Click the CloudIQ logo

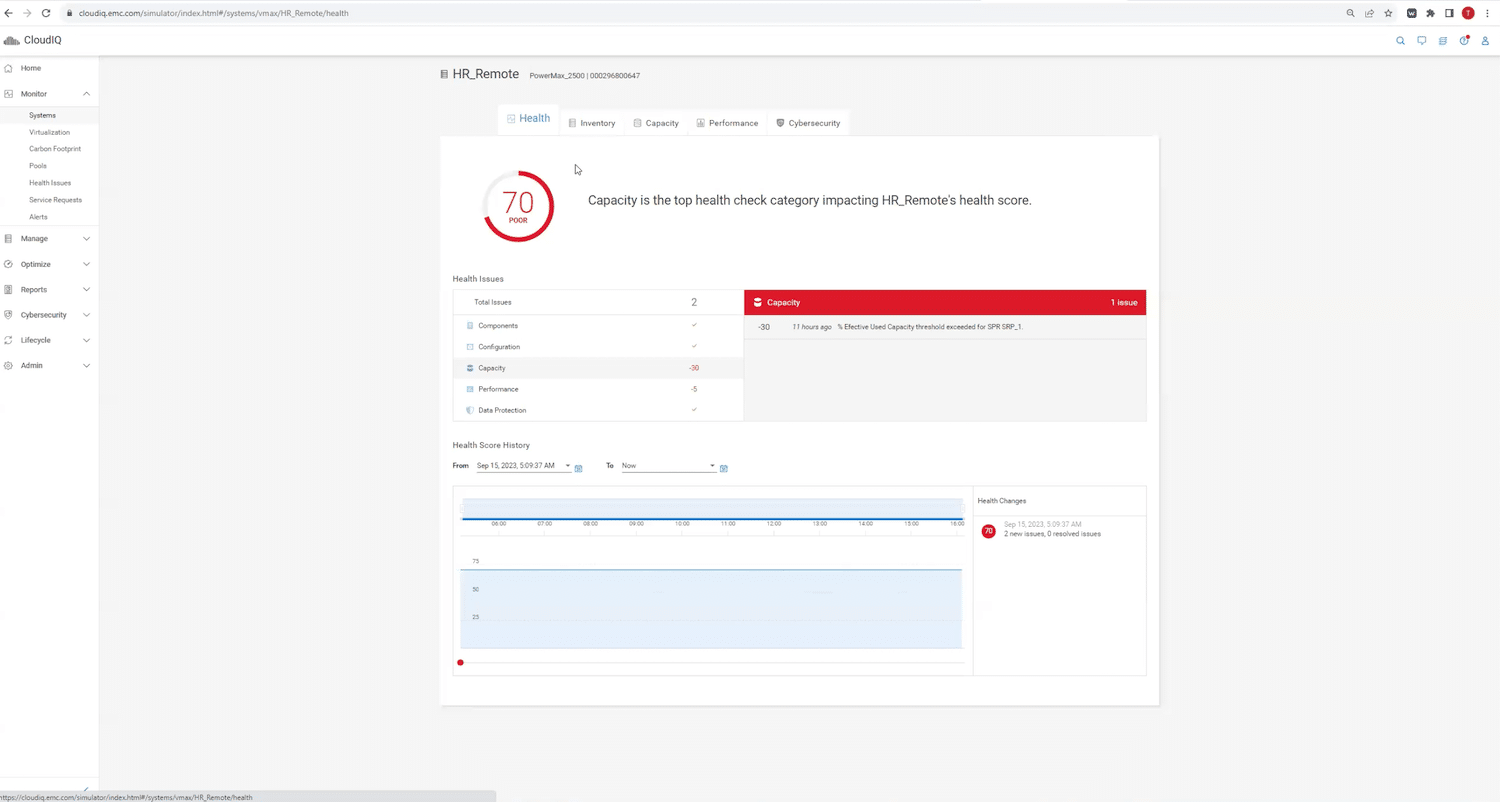click(33, 40)
